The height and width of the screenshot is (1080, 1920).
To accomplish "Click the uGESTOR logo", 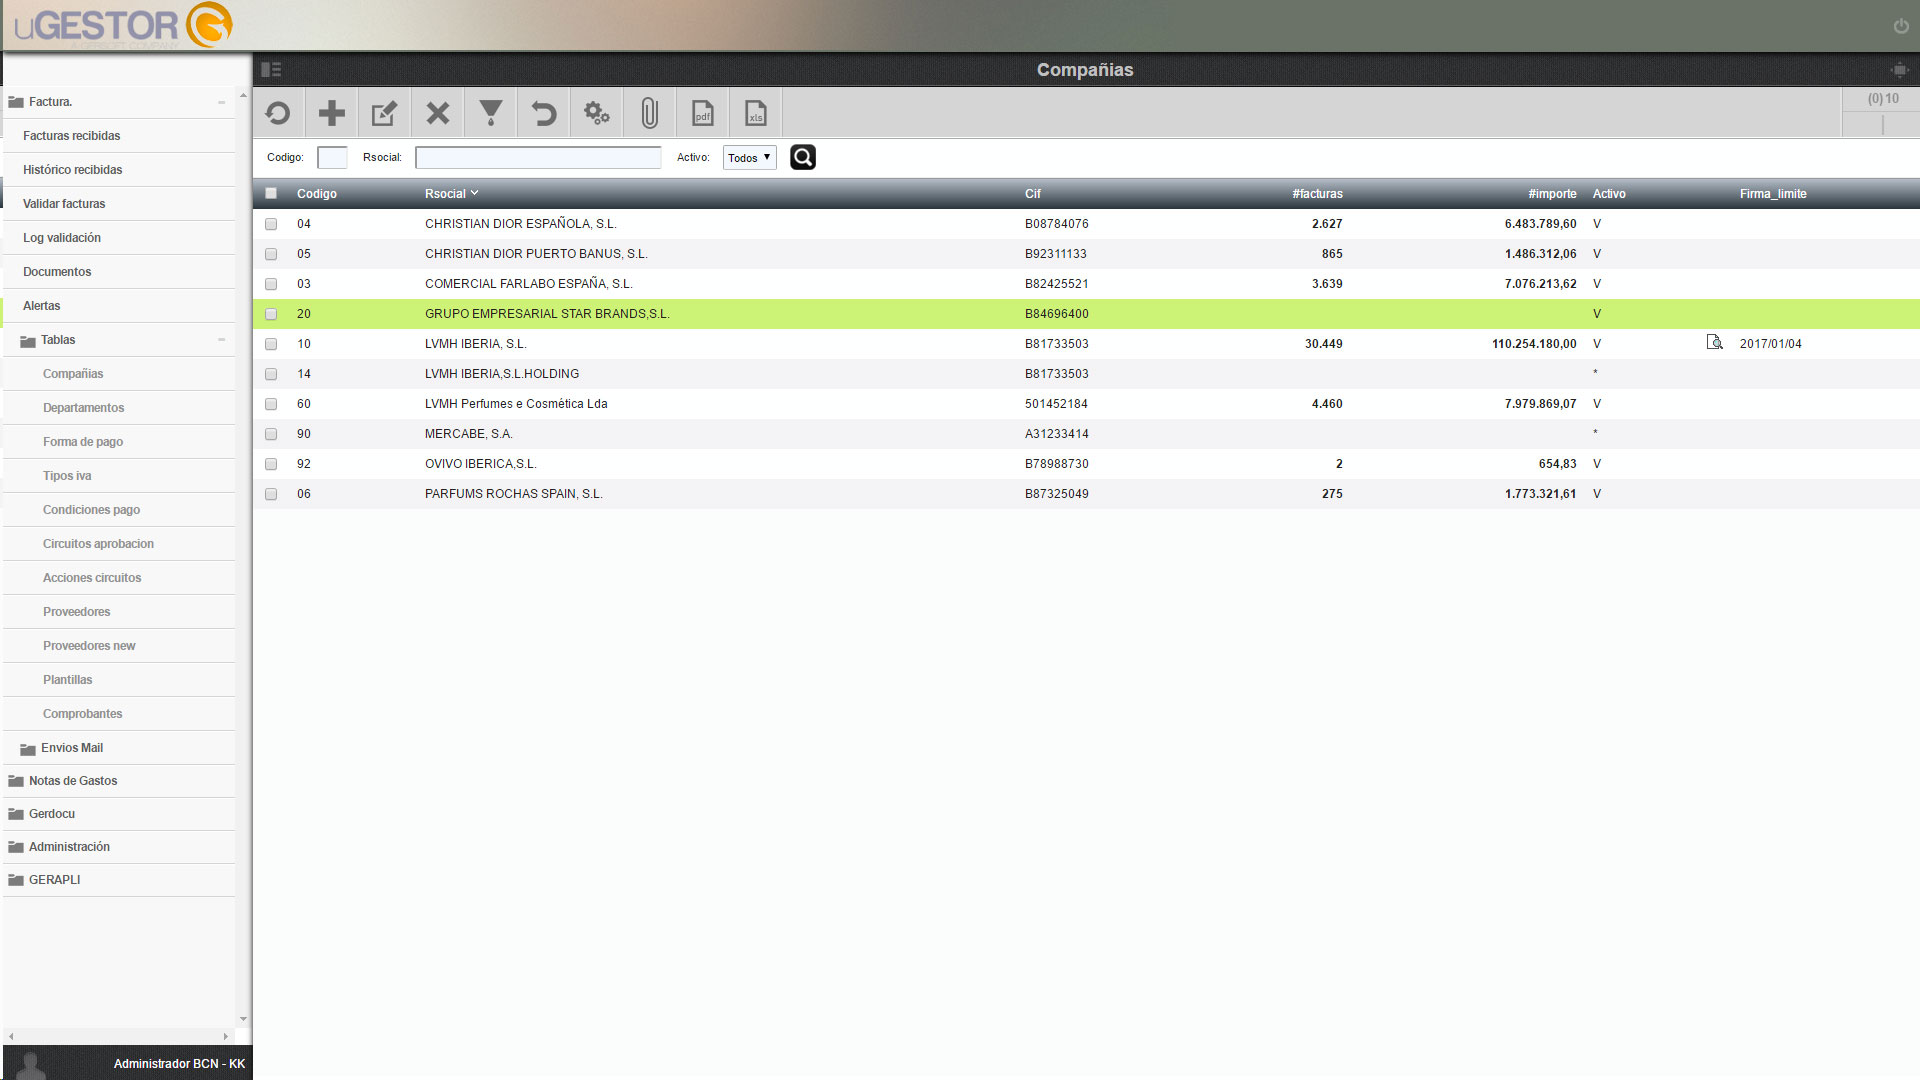I will tap(123, 25).
